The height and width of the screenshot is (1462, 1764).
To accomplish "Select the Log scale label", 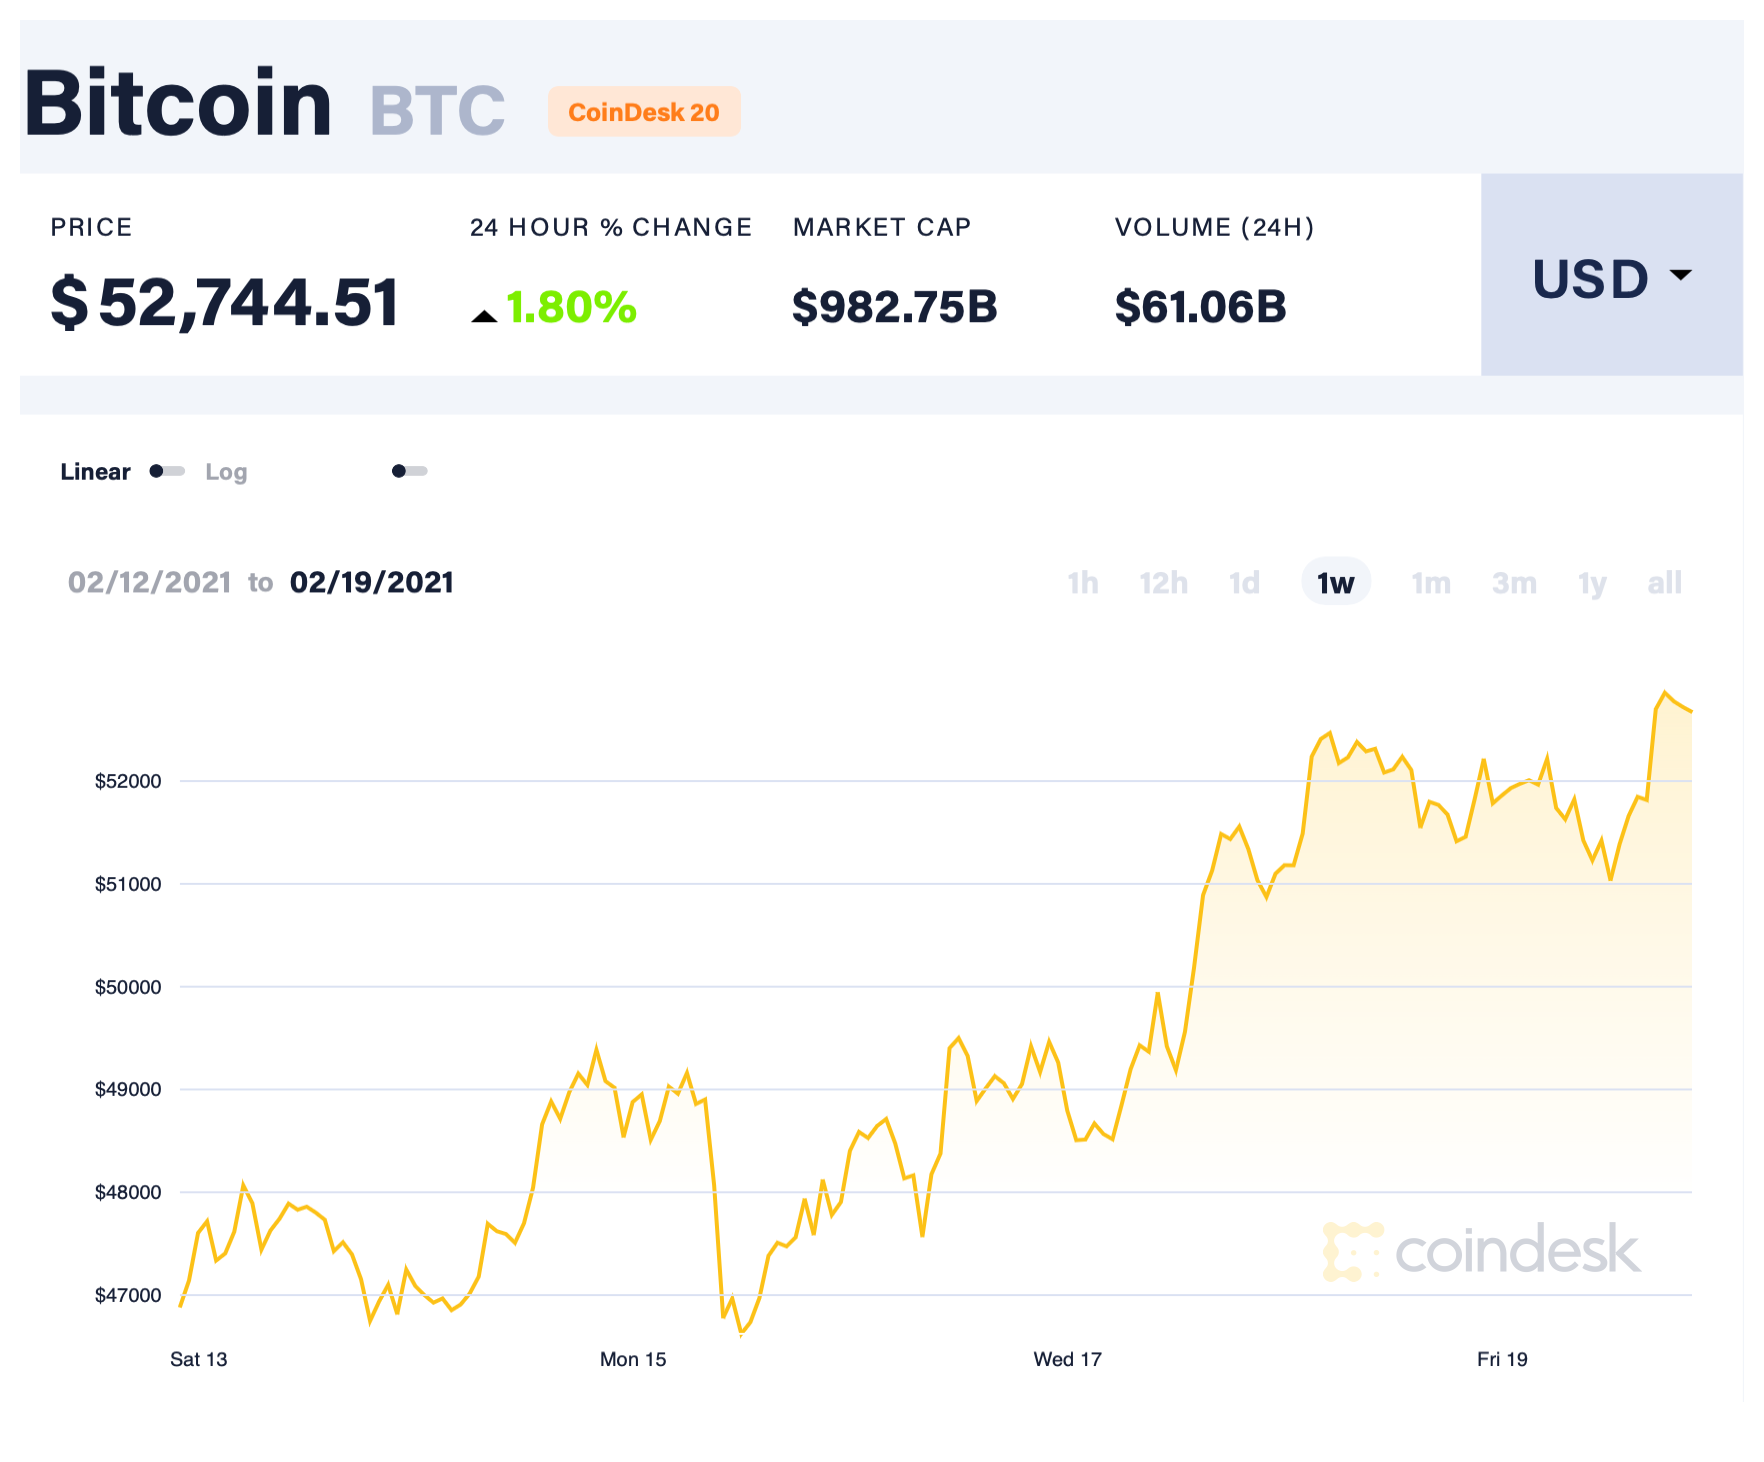I will tap(226, 472).
